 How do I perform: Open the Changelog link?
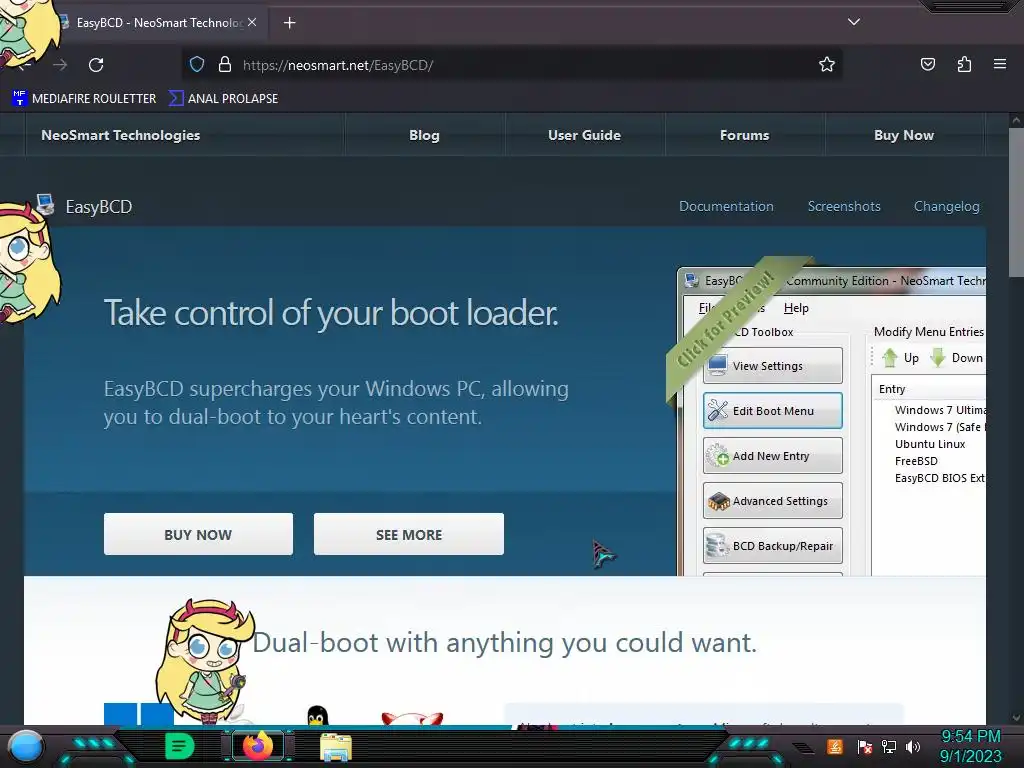(x=946, y=206)
